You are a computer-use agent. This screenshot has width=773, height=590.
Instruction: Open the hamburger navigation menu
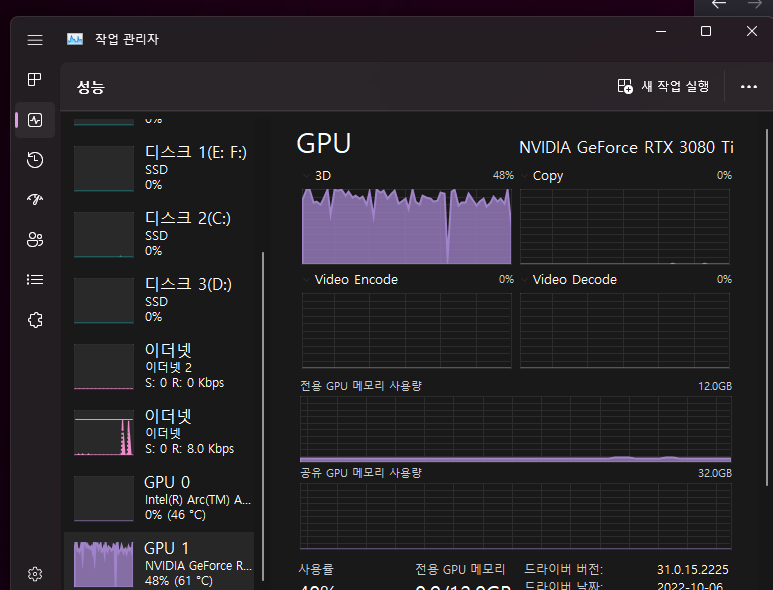pyautogui.click(x=35, y=40)
